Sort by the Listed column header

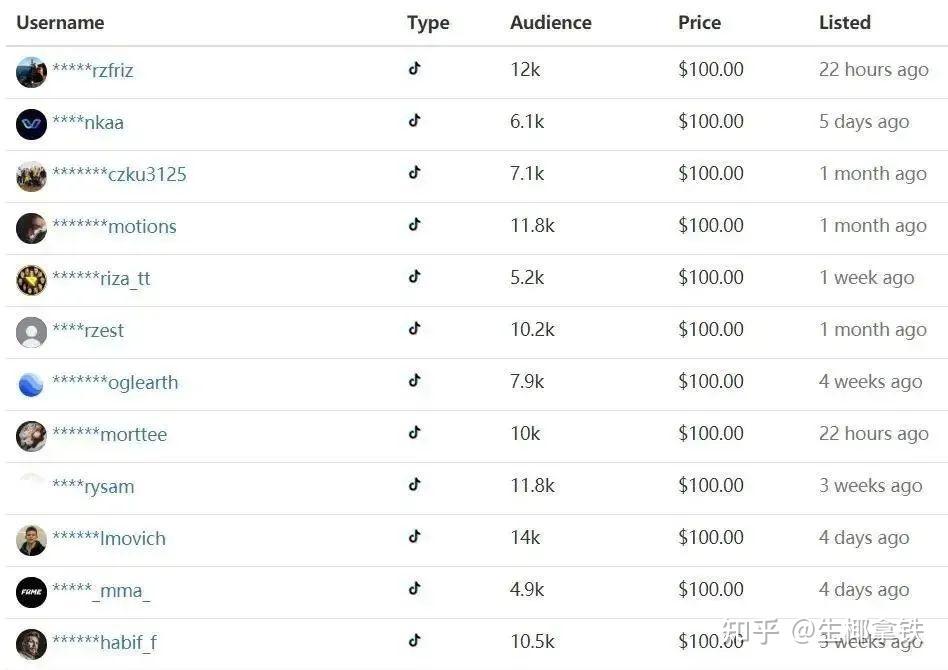coord(845,22)
